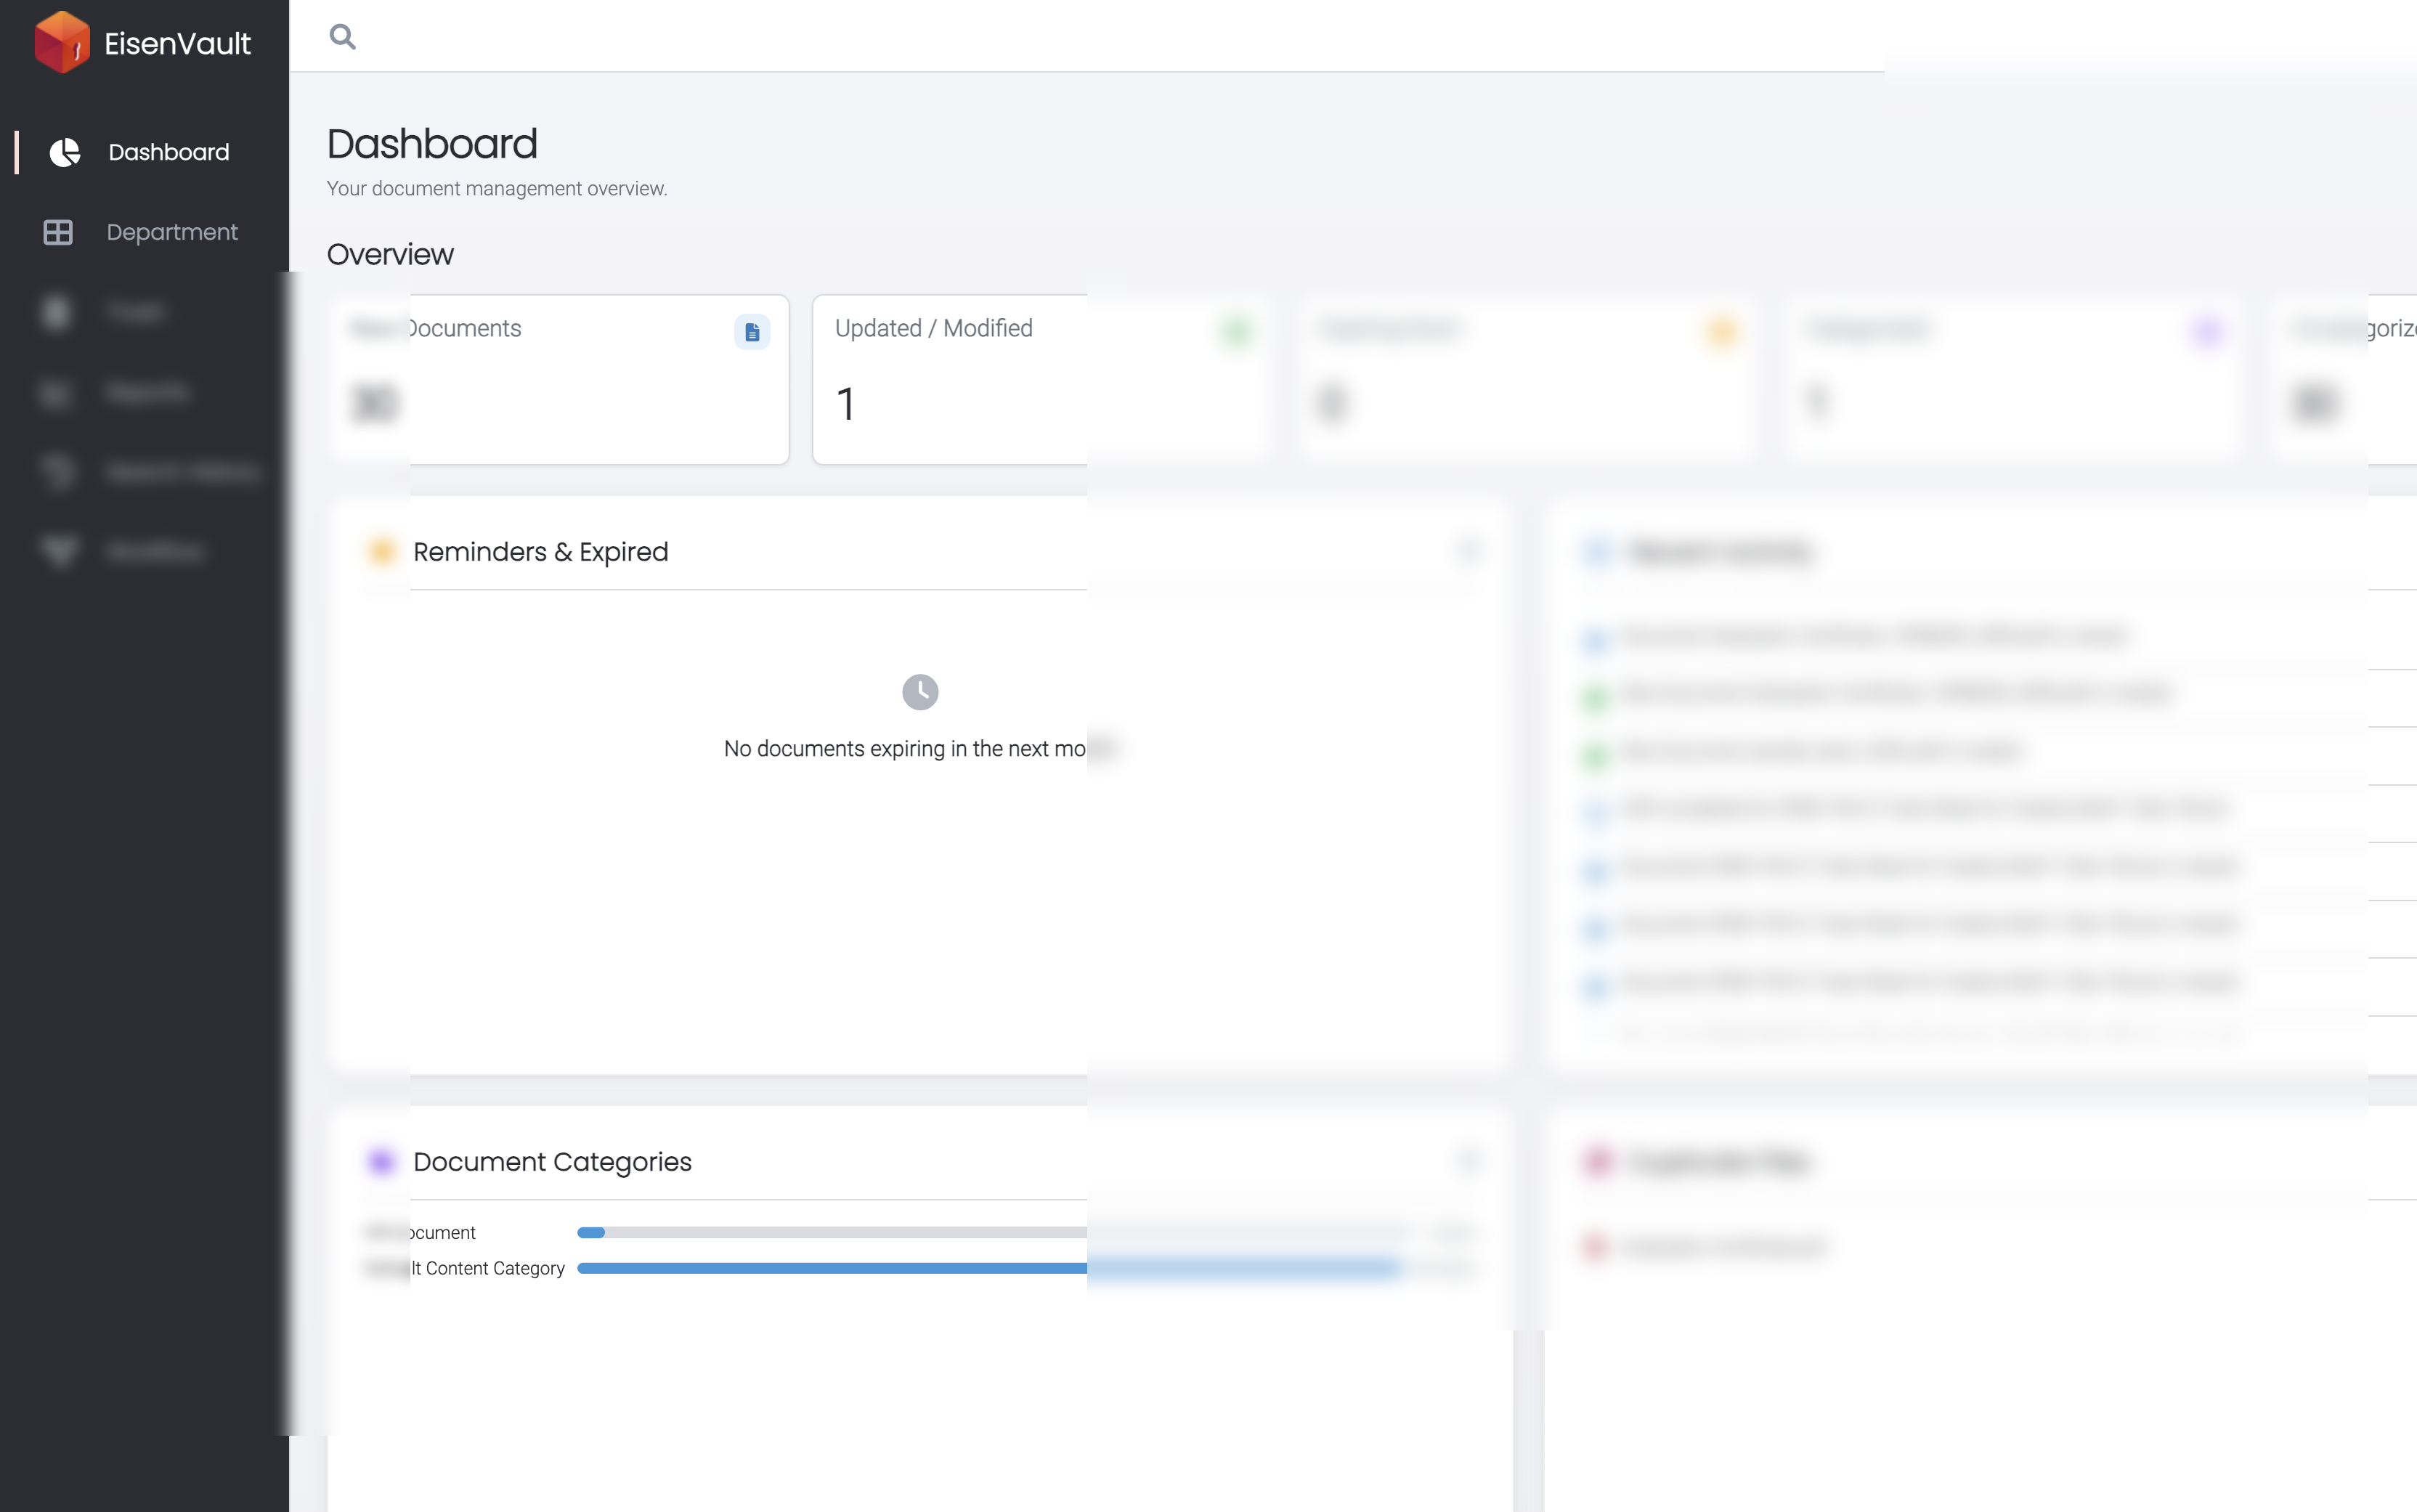This screenshot has height=1512, width=2417.
Task: Open the search magnifier icon
Action: [343, 37]
